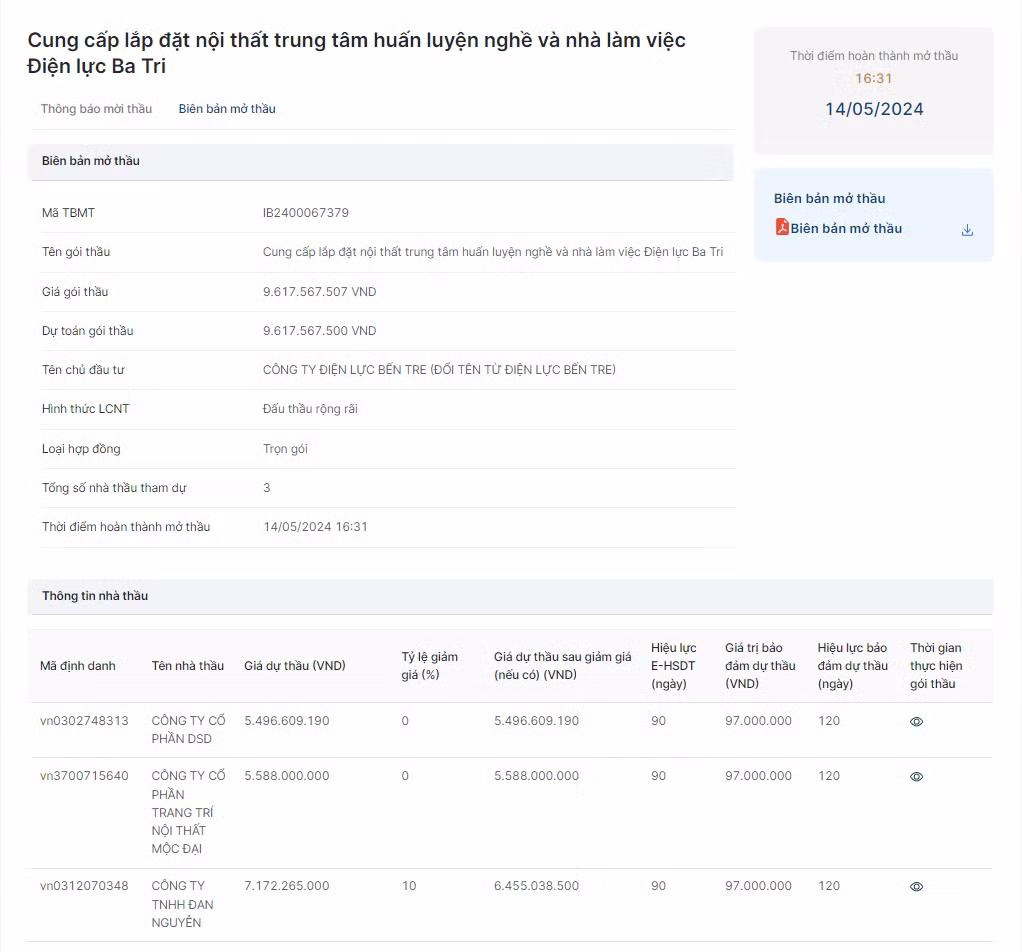Click the TBMT code IB2400067379
This screenshot has height=952, width=1022.
305,213
